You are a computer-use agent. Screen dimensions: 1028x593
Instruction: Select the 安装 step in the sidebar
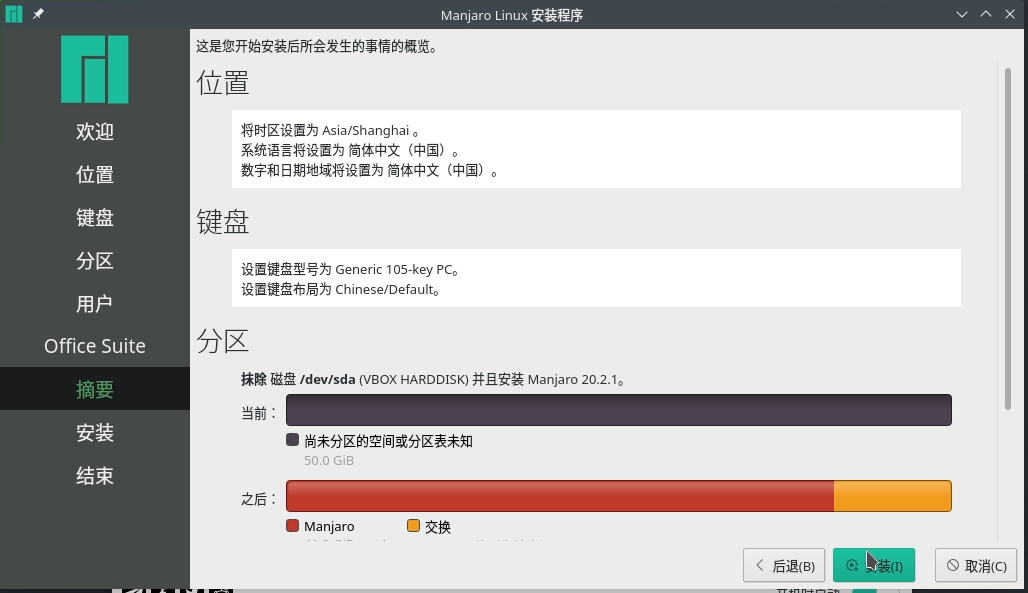click(x=95, y=432)
